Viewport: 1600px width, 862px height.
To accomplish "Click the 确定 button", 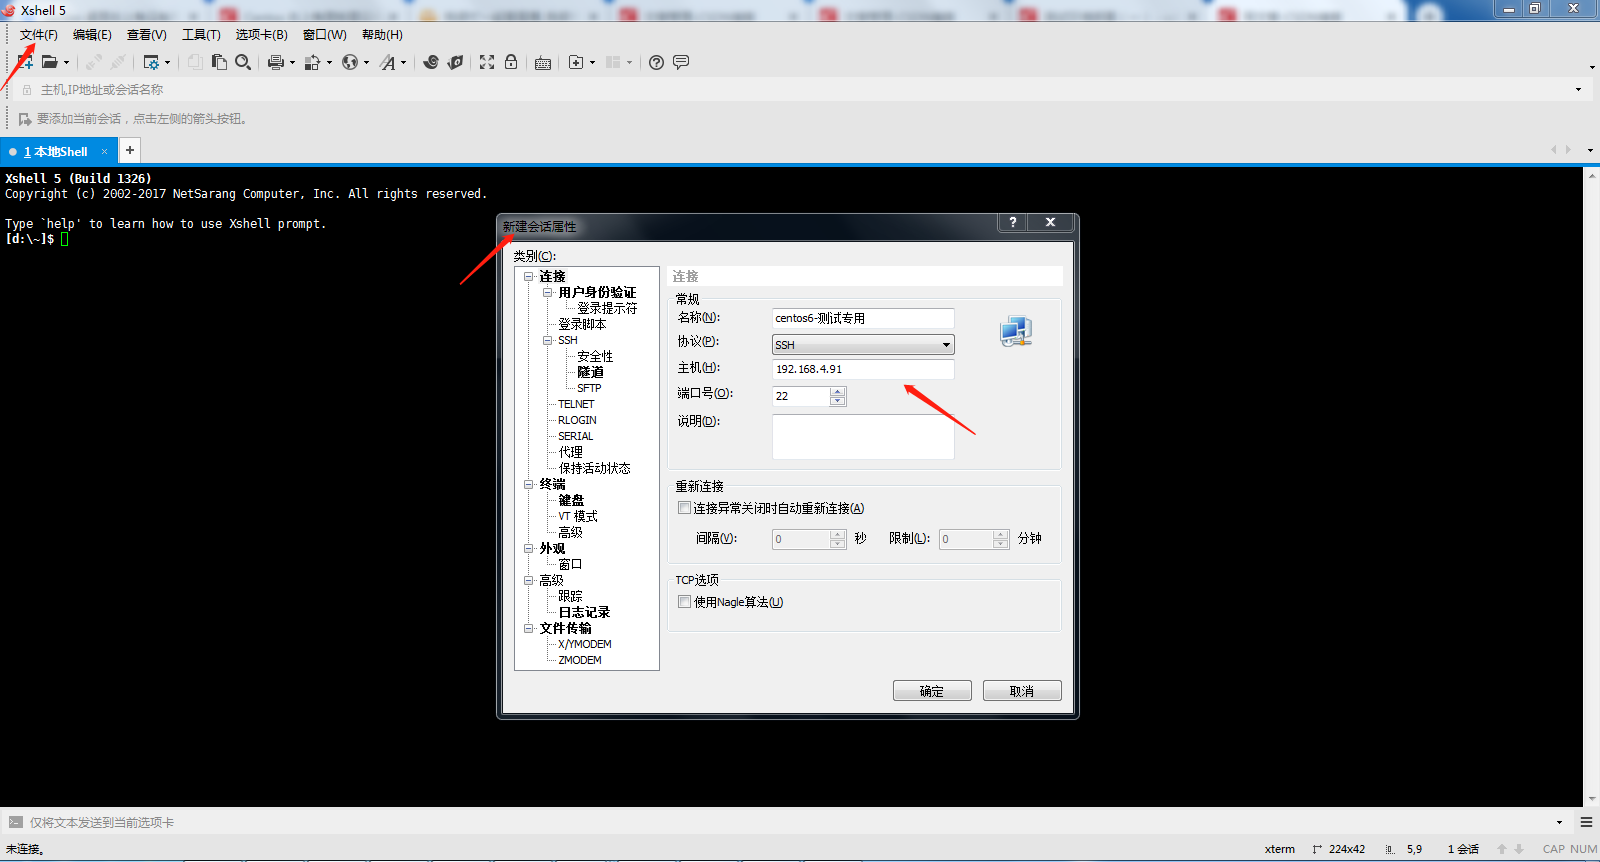I will 932,691.
